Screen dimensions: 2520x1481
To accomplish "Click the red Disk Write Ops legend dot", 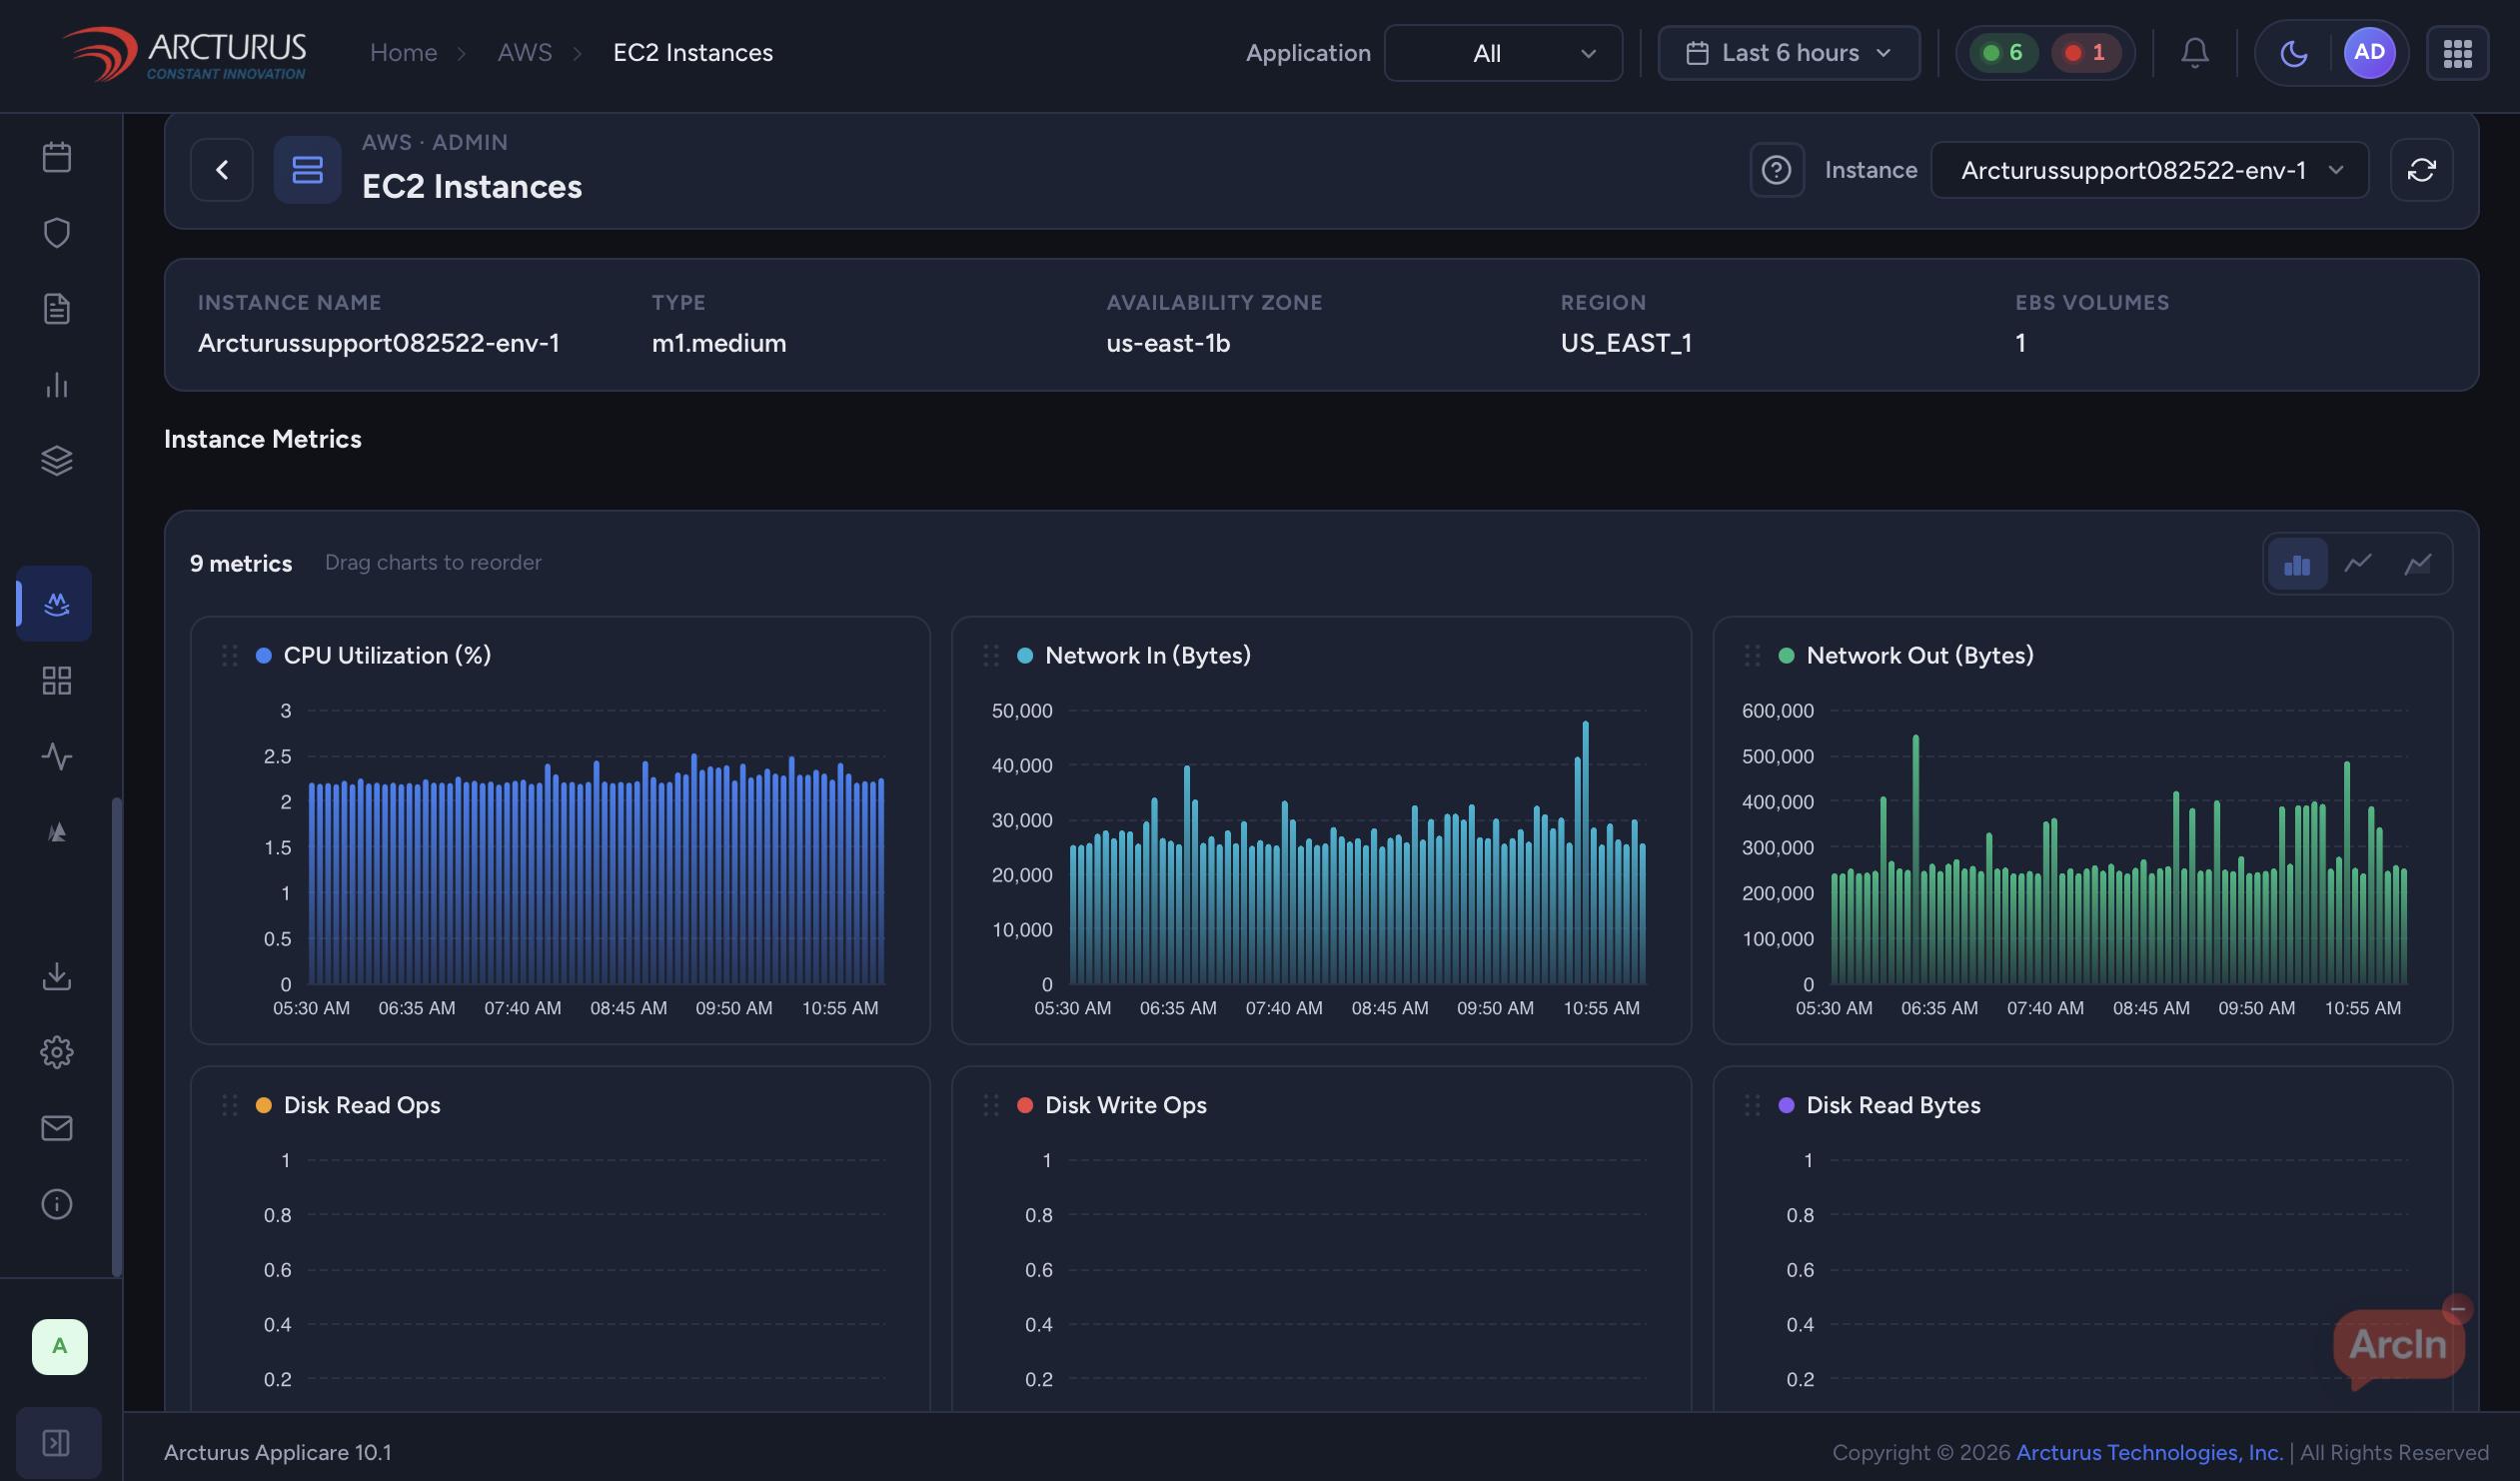I will [x=1025, y=1105].
